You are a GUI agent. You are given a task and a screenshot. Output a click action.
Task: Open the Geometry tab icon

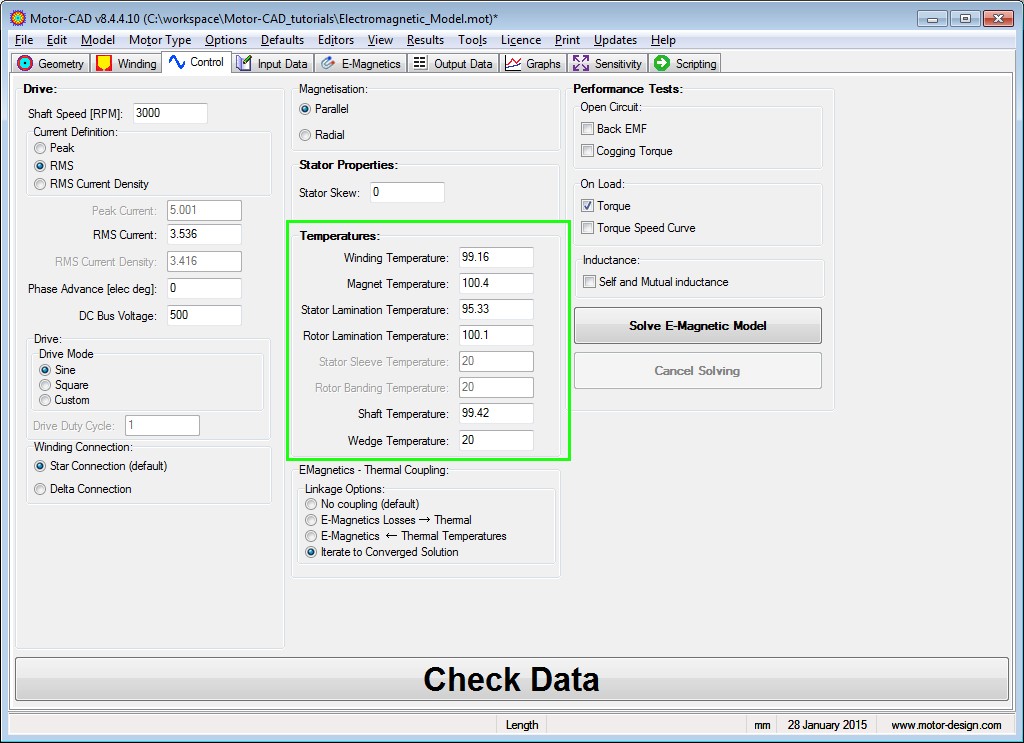point(26,64)
